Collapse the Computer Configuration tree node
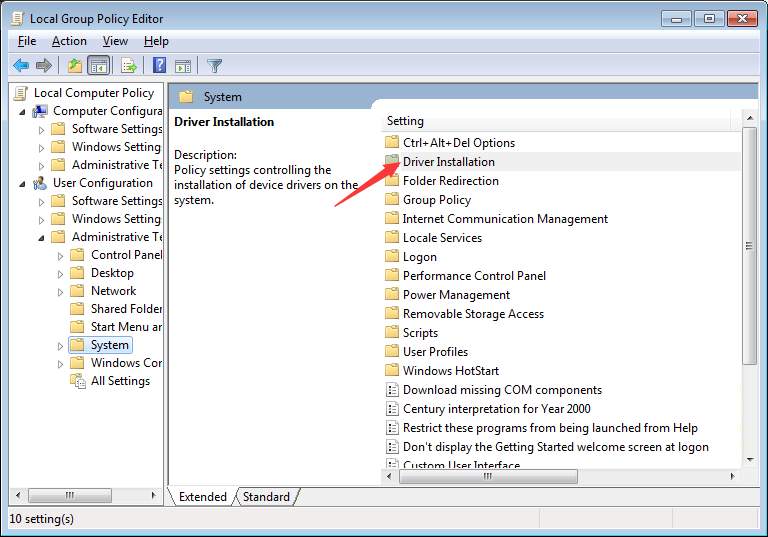Viewport: 768px width, 537px height. [22, 112]
